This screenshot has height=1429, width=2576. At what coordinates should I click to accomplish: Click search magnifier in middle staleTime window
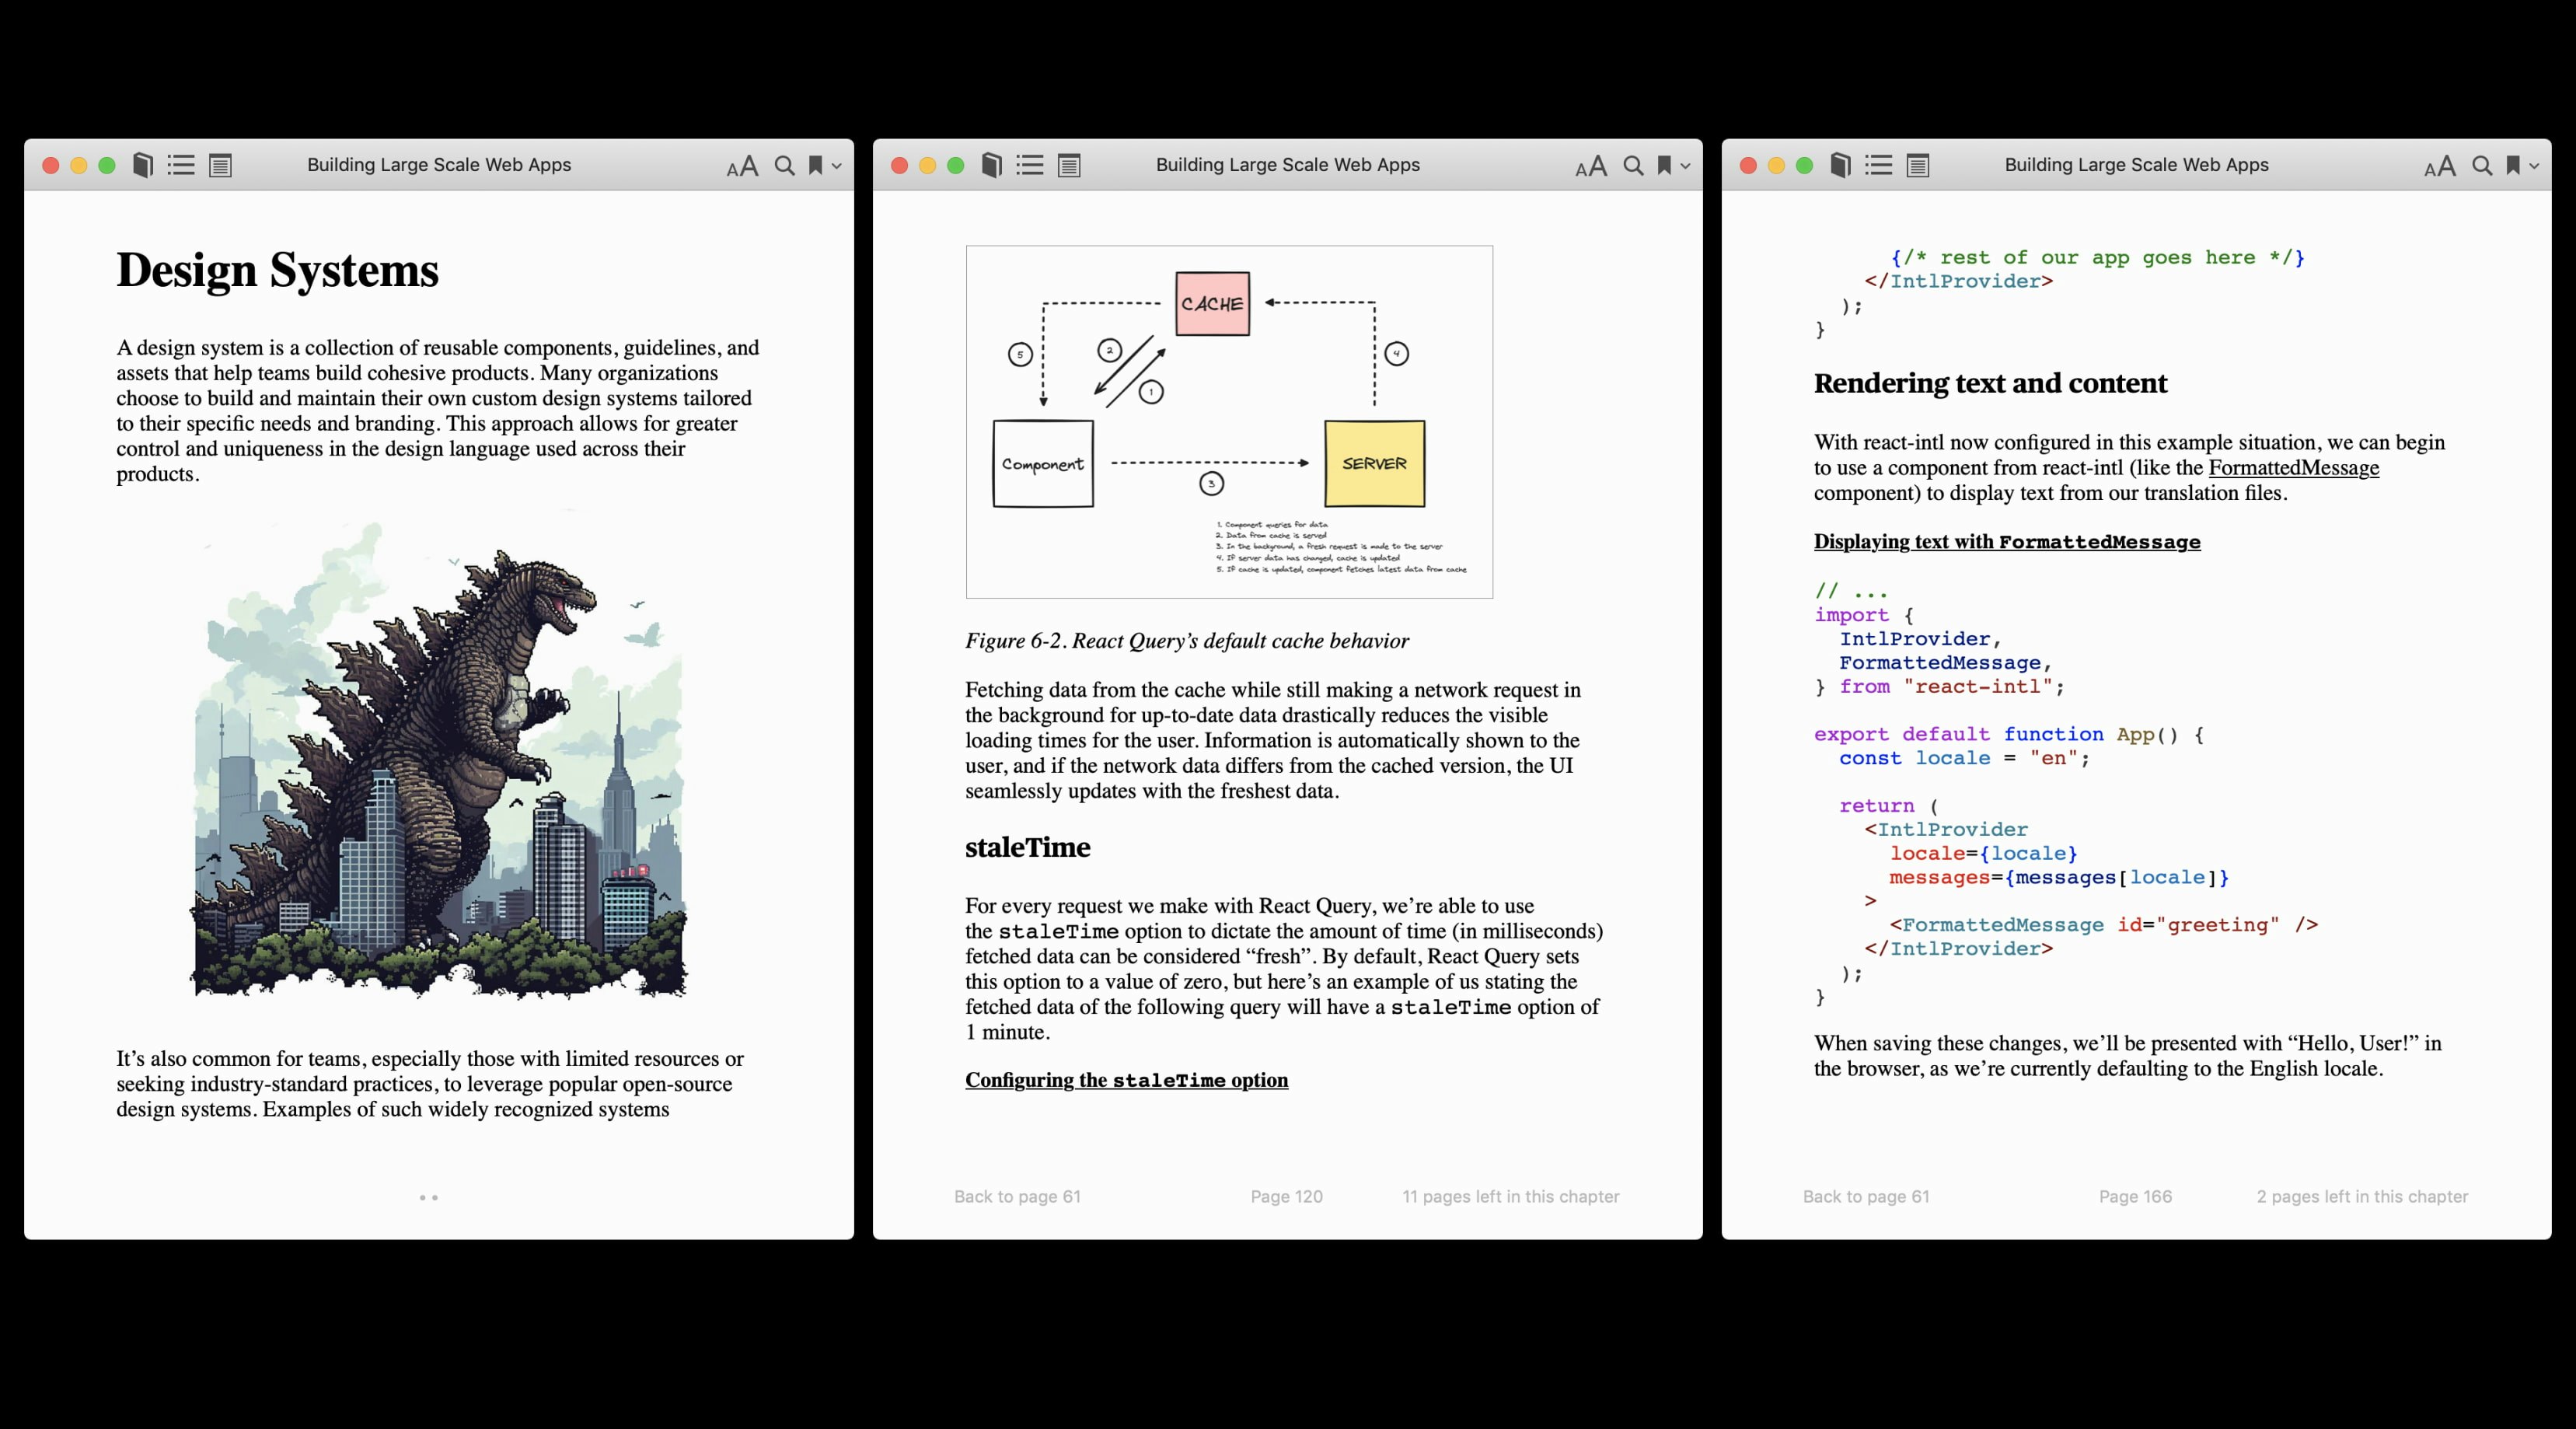point(1634,166)
